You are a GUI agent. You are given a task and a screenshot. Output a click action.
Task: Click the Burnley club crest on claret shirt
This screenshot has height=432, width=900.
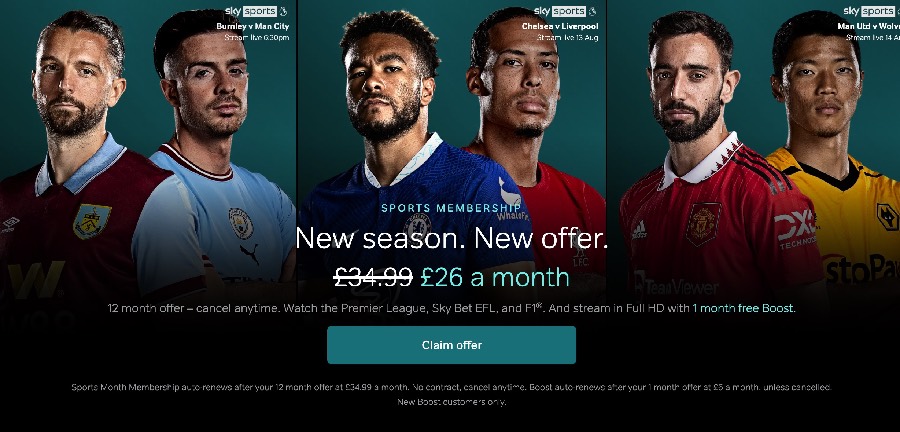pos(92,221)
